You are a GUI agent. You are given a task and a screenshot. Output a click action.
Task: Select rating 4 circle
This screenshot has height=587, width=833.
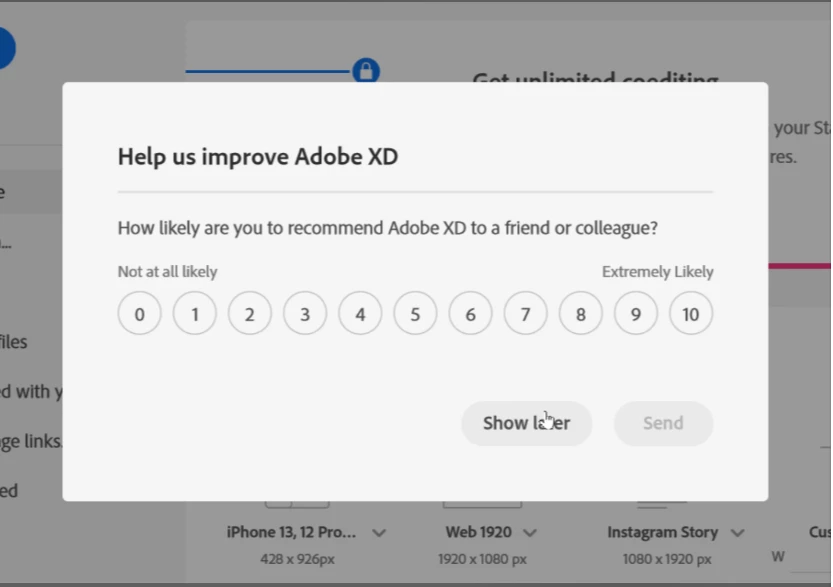click(x=360, y=313)
